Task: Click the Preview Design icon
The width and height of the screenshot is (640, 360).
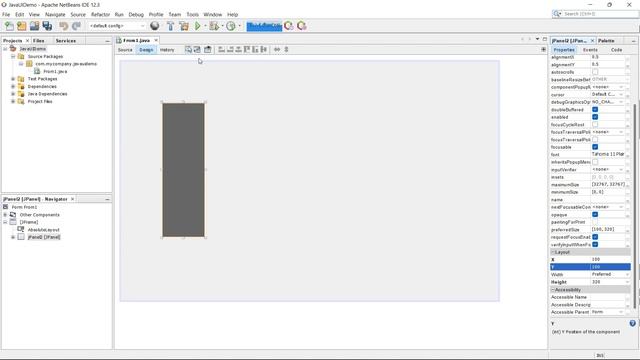Action: 208,49
